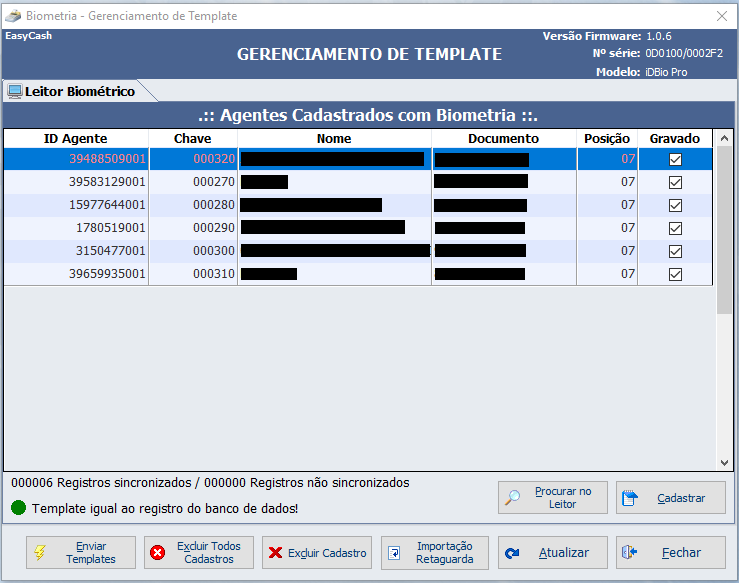Sort table by ID Agente column header
739x583 pixels.
pos(76,139)
